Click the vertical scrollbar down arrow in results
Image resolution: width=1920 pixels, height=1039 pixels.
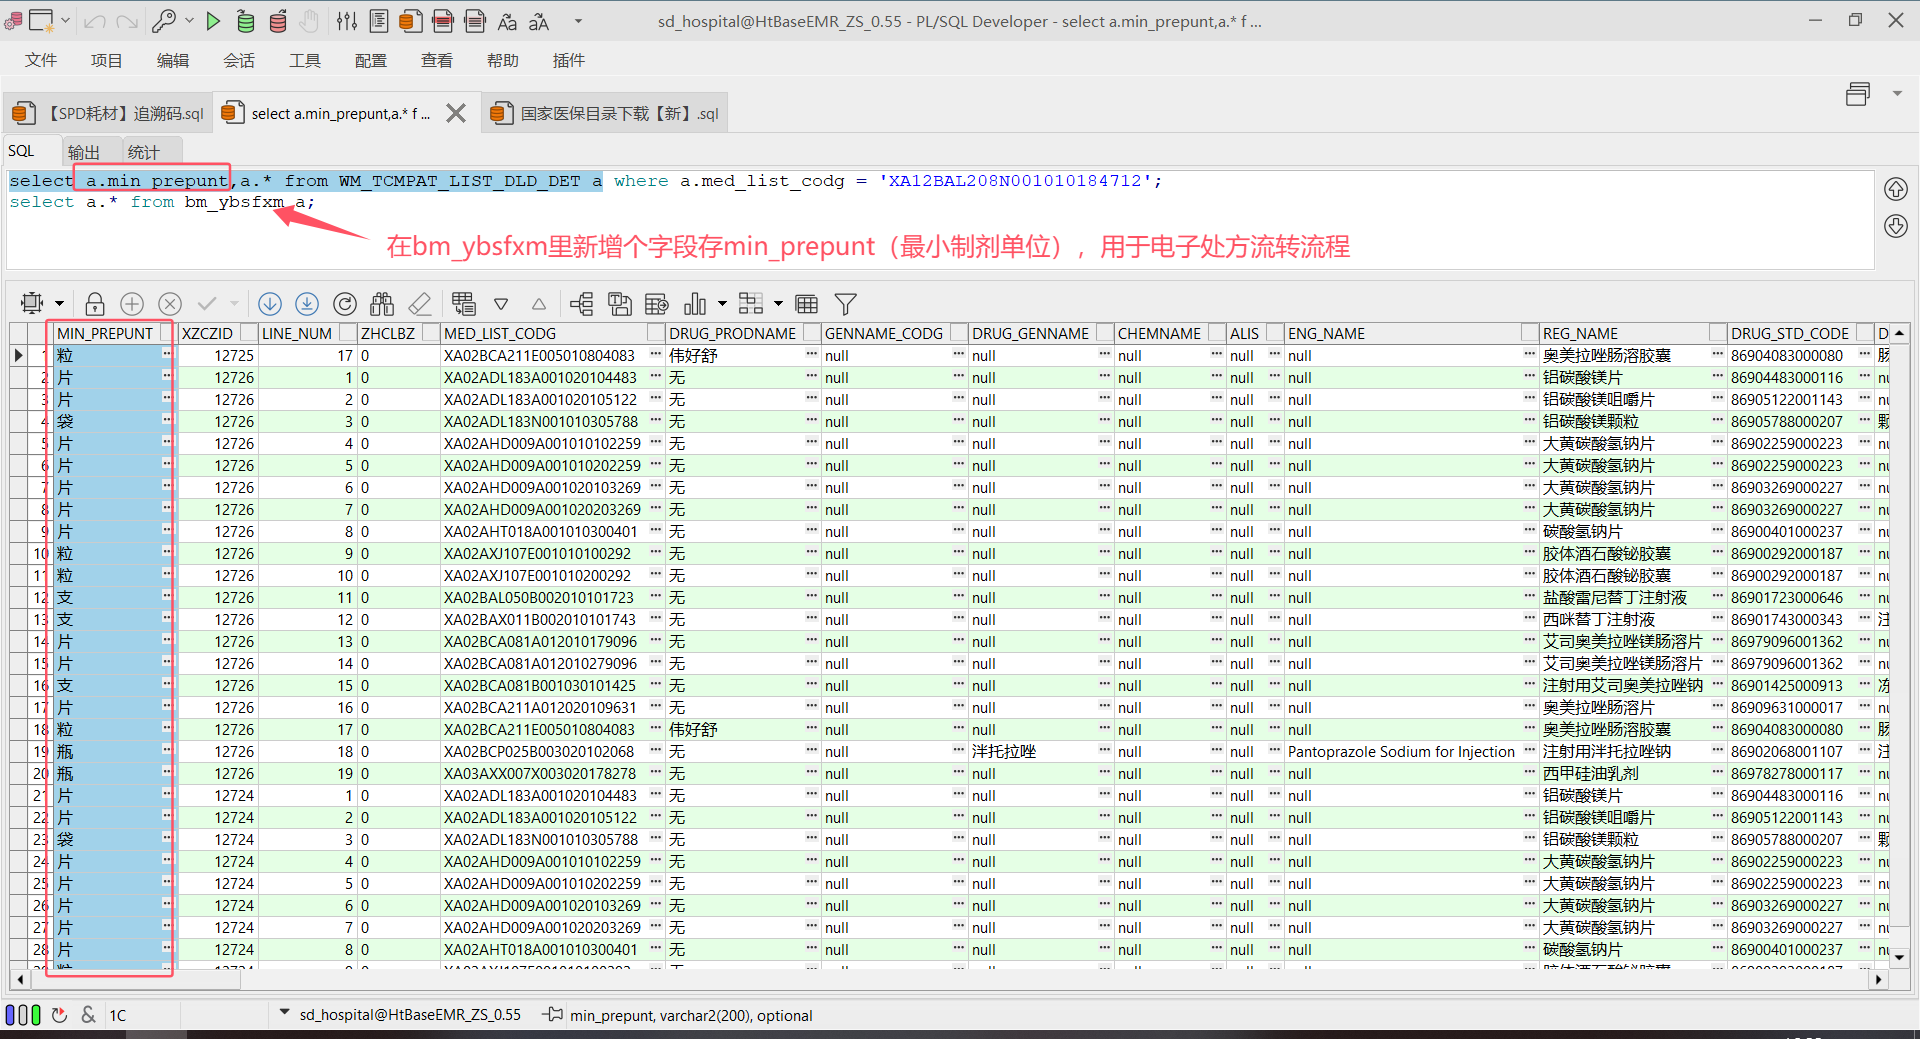click(x=1899, y=957)
